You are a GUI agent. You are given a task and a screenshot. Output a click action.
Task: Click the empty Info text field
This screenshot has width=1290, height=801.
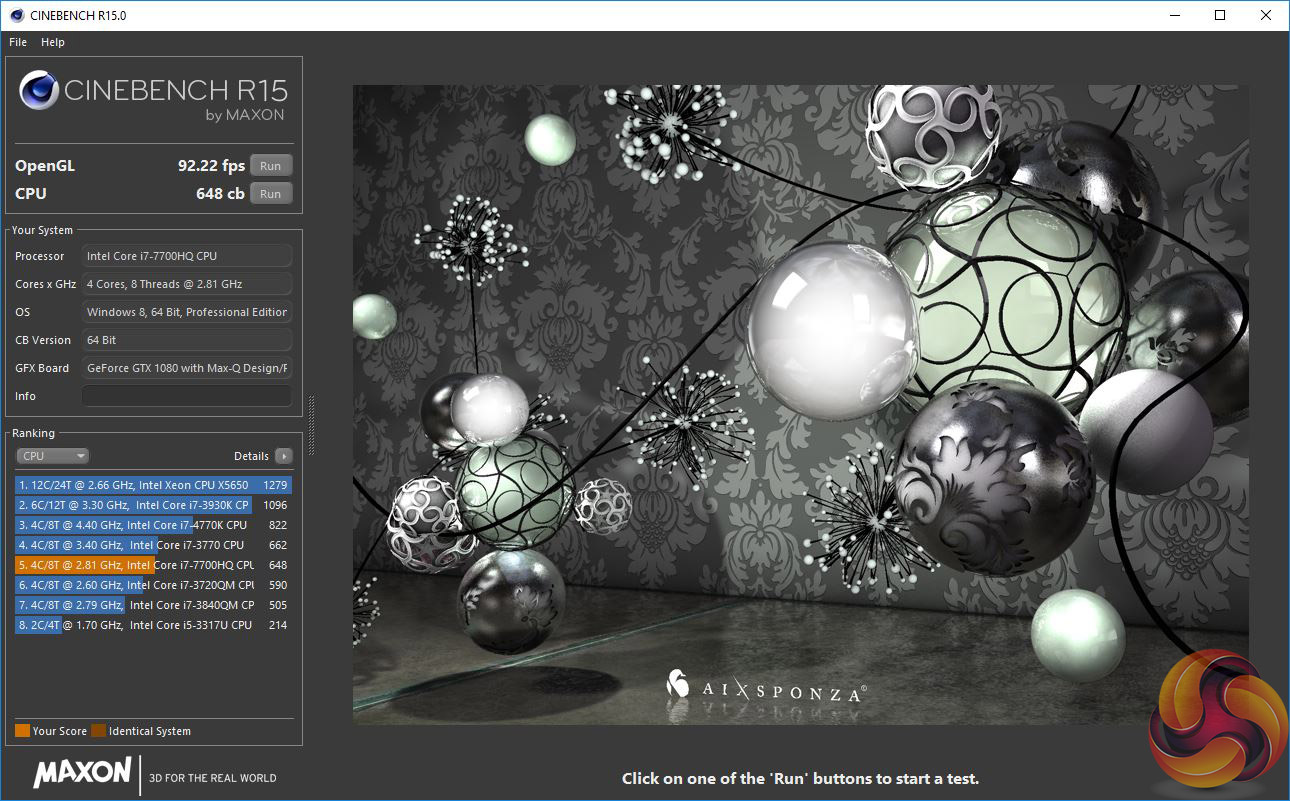pyautogui.click(x=186, y=396)
